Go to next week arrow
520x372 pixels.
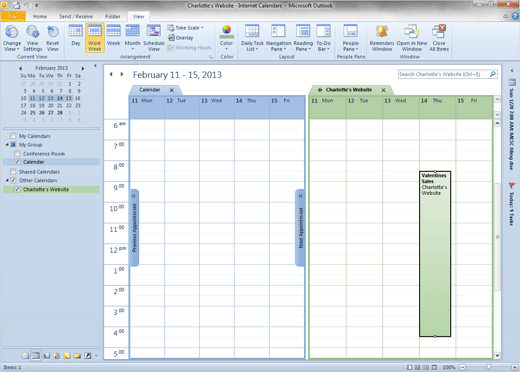click(122, 74)
